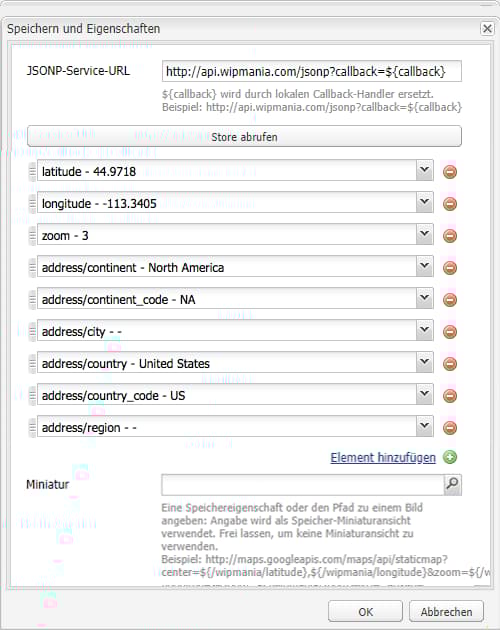
Task: Click the Beispiel wipmania URL hint text
Action: pyautogui.click(x=312, y=107)
